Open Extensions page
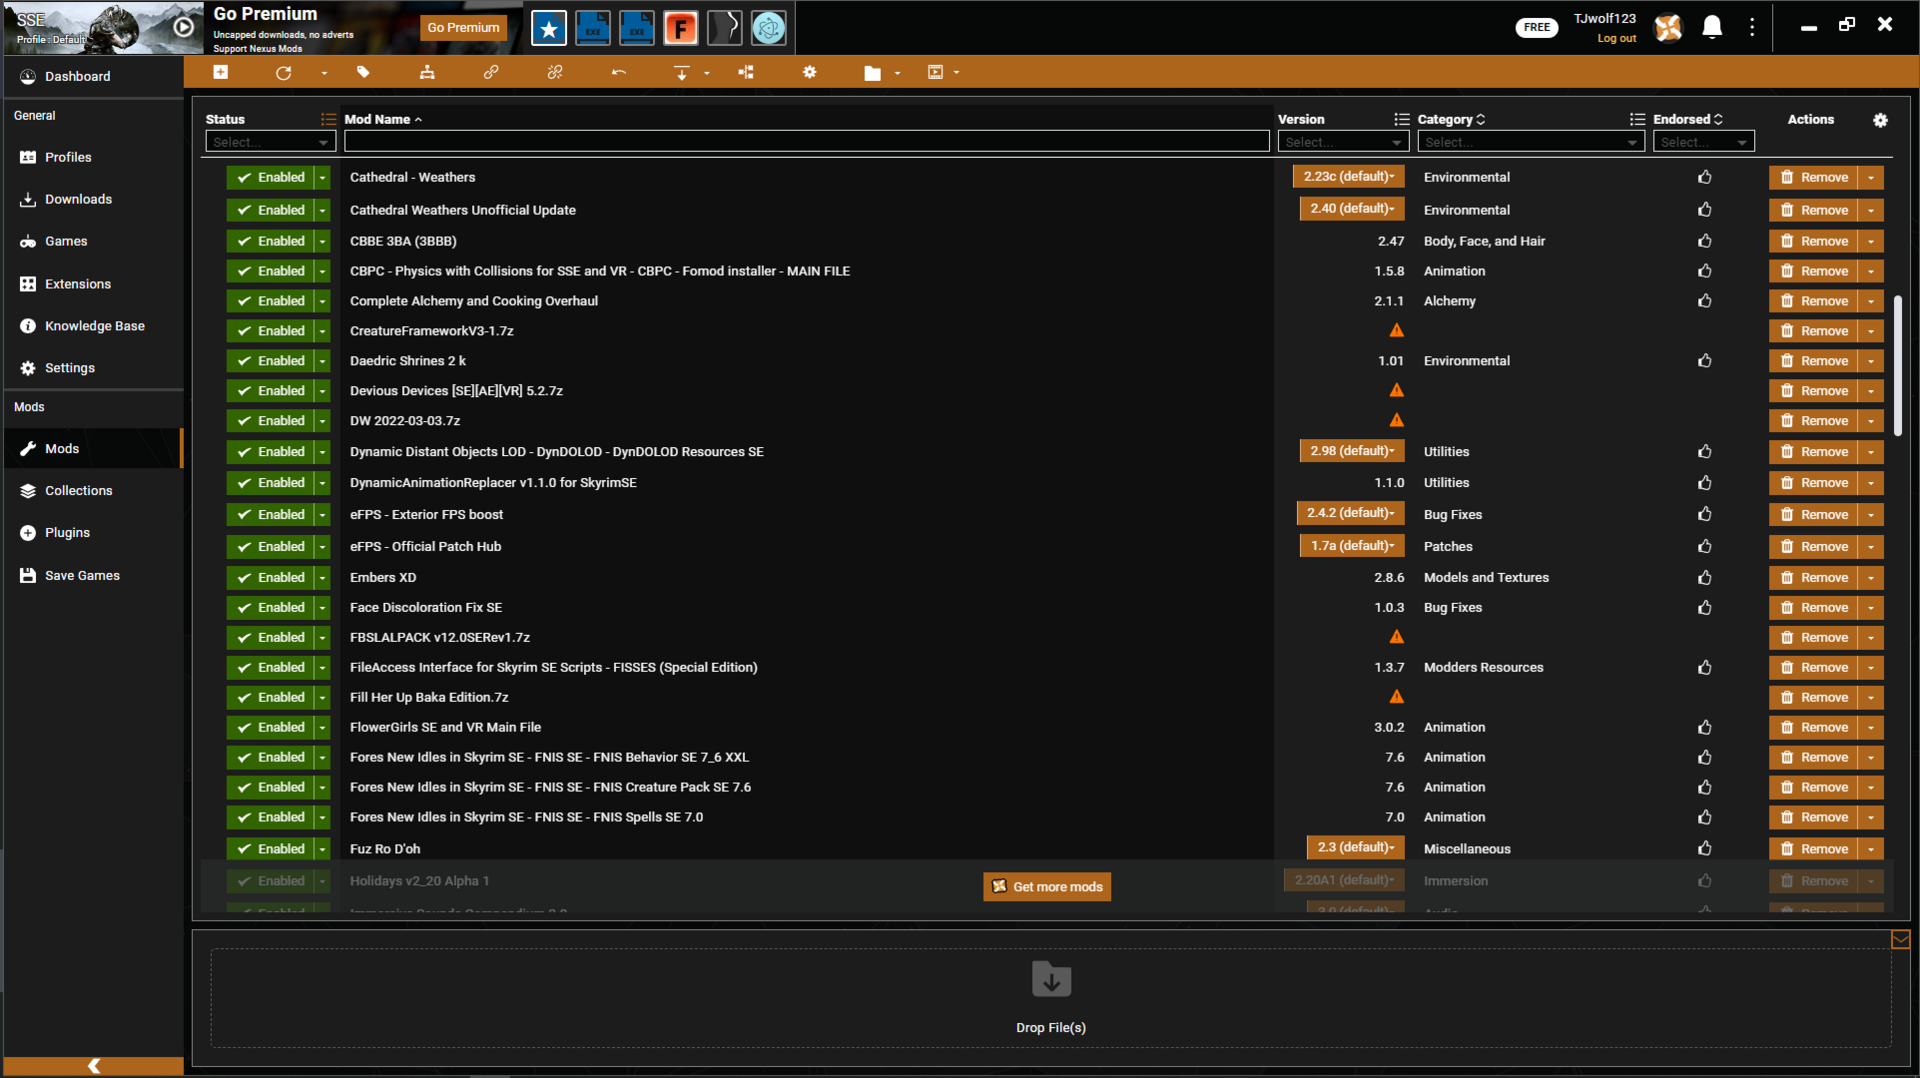Image resolution: width=1920 pixels, height=1078 pixels. tap(78, 284)
